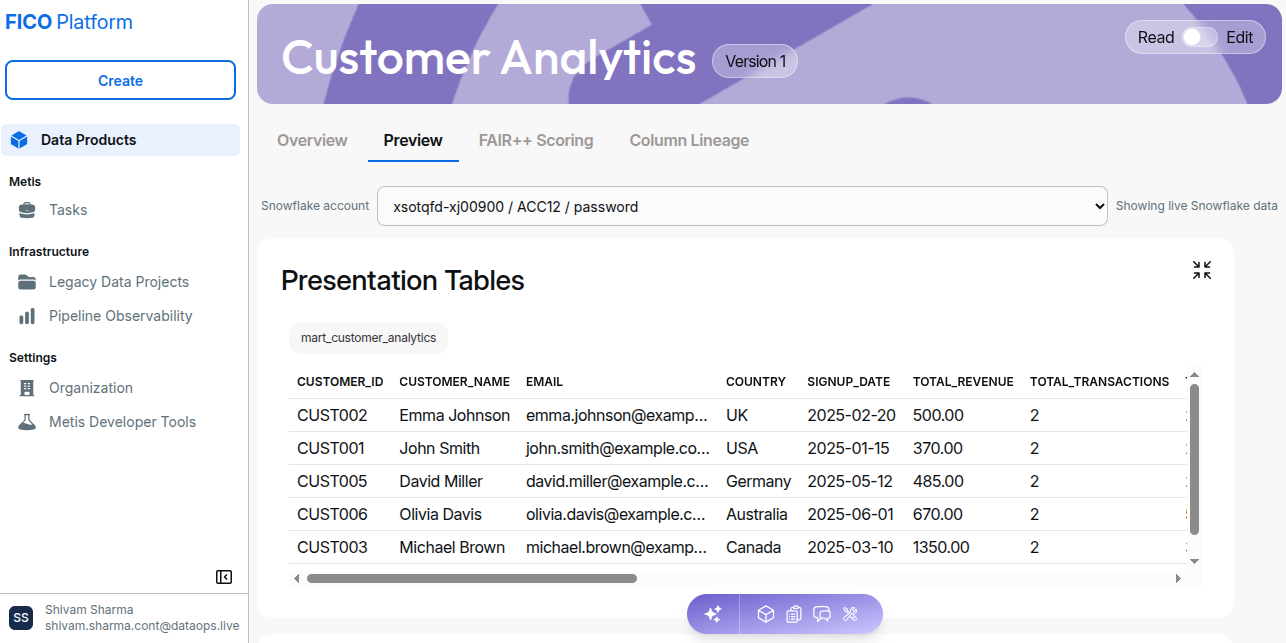Viewport: 1286px width, 643px height.
Task: Click the table's scroll left arrow
Action: click(x=296, y=578)
